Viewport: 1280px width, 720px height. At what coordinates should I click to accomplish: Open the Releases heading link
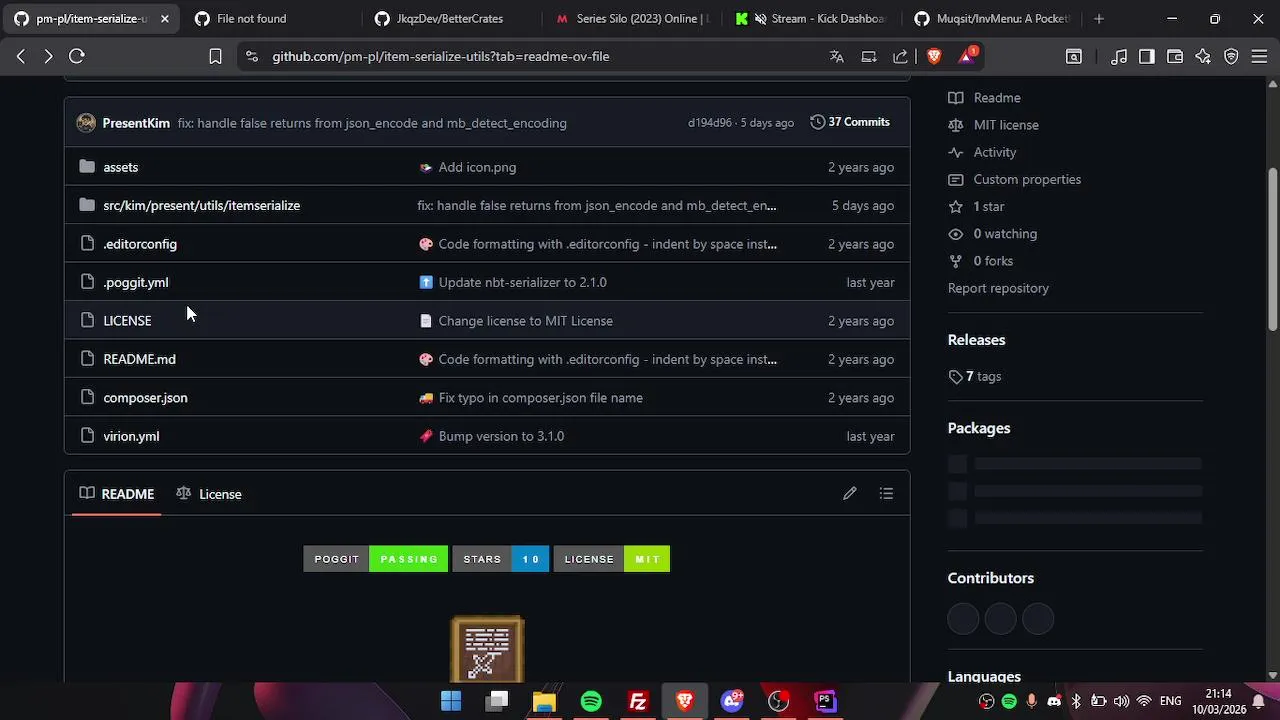pos(976,340)
